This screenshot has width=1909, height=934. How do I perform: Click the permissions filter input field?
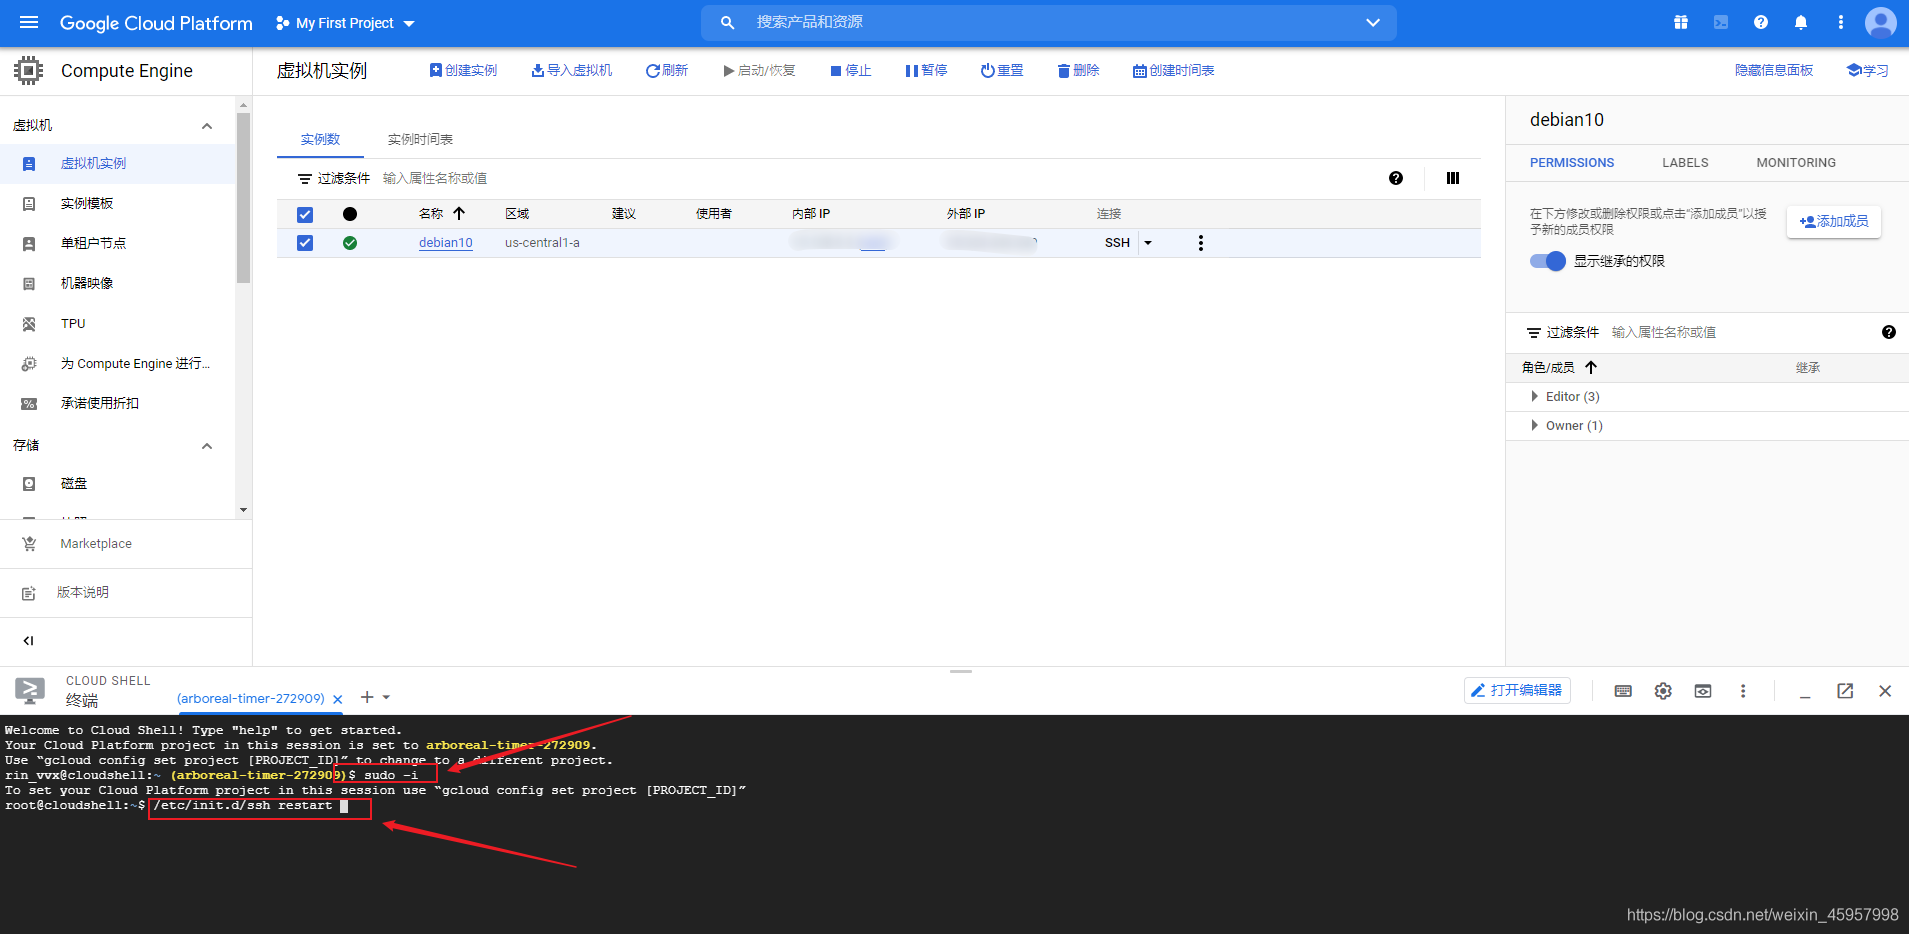point(1740,332)
